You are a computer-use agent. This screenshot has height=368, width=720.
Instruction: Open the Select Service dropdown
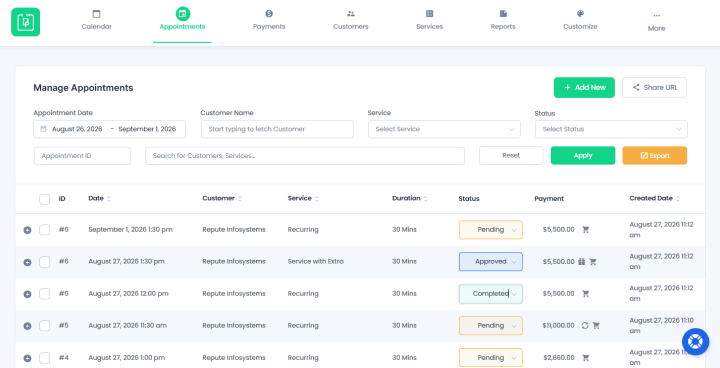coord(444,129)
